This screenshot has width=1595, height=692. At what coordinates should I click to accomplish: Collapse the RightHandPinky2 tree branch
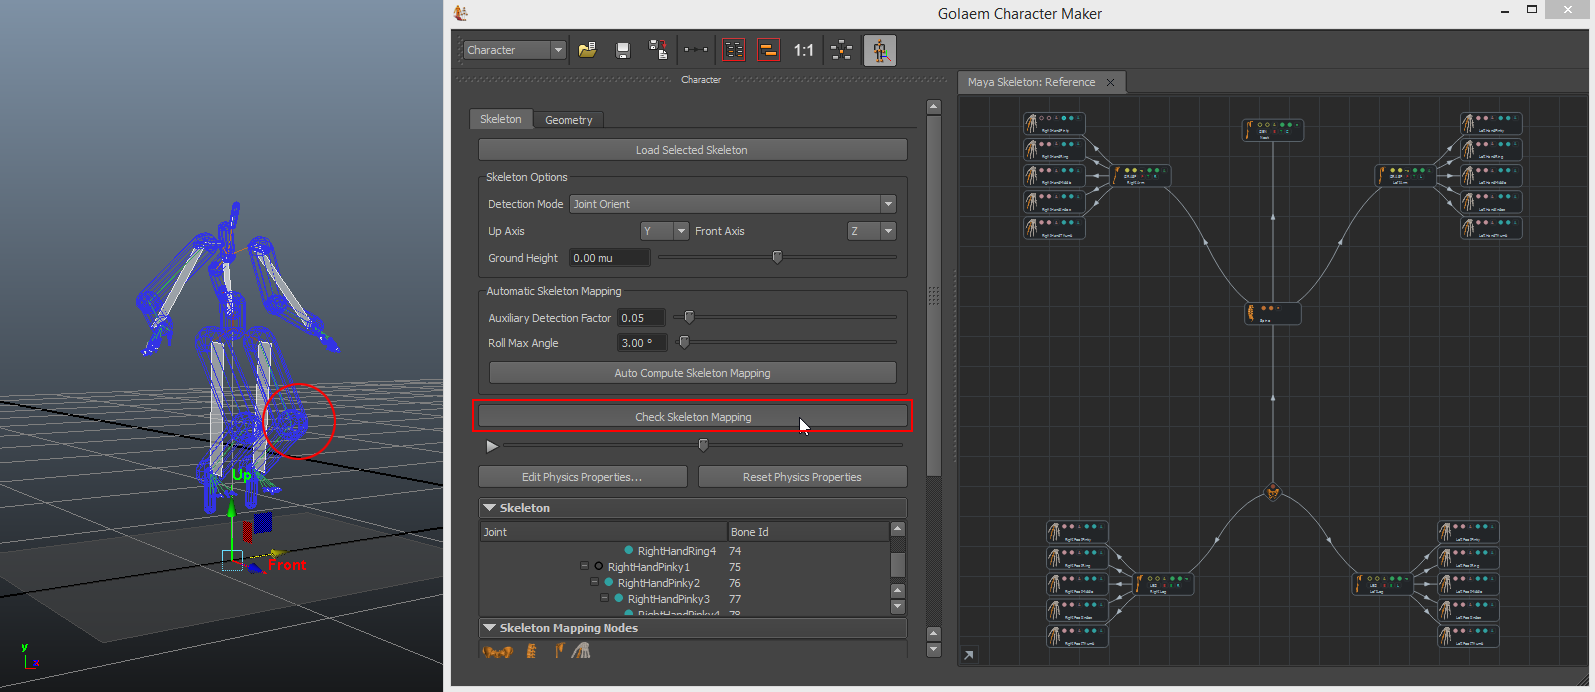pyautogui.click(x=595, y=582)
